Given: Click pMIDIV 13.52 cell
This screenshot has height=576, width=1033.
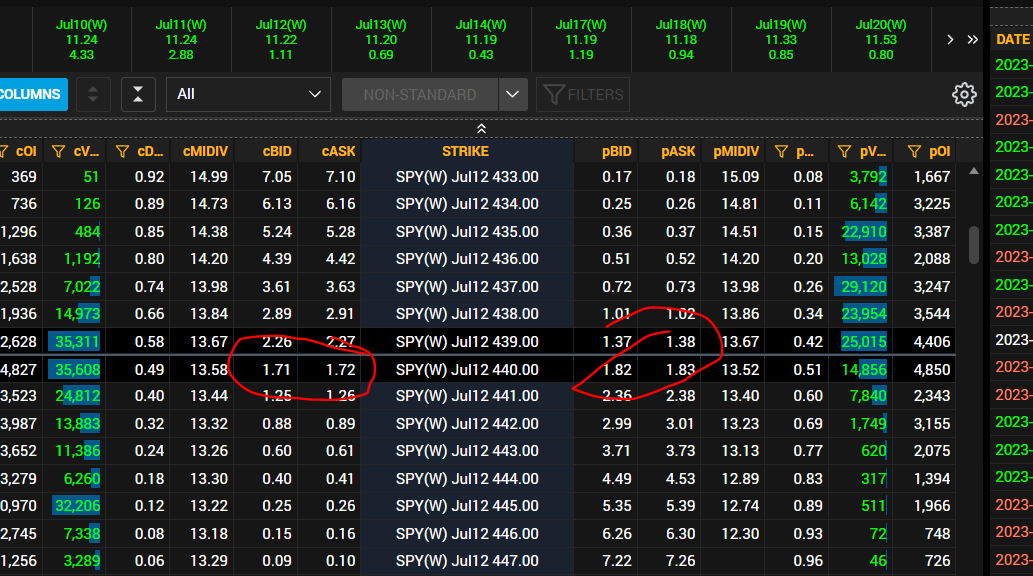Looking at the screenshot, I should click(x=740, y=370).
